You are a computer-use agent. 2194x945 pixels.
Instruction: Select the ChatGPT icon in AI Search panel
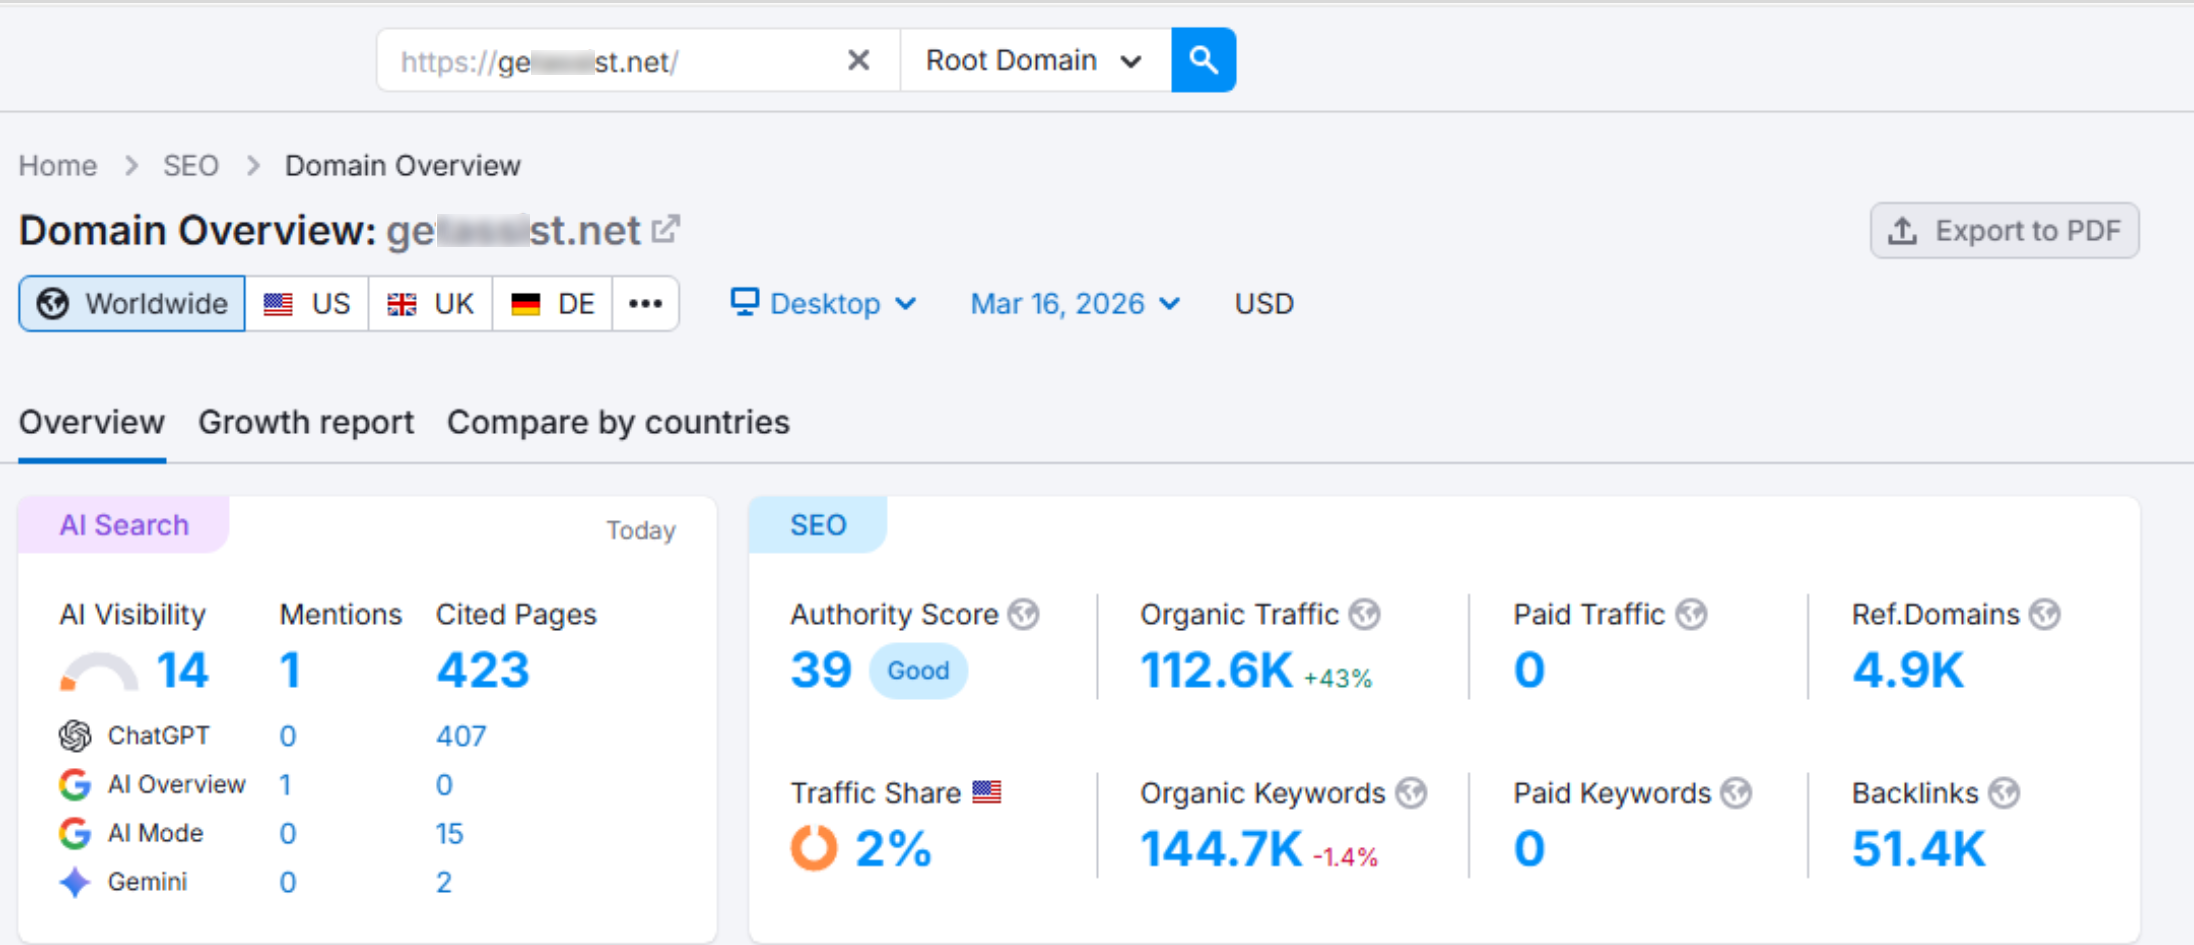(x=75, y=736)
